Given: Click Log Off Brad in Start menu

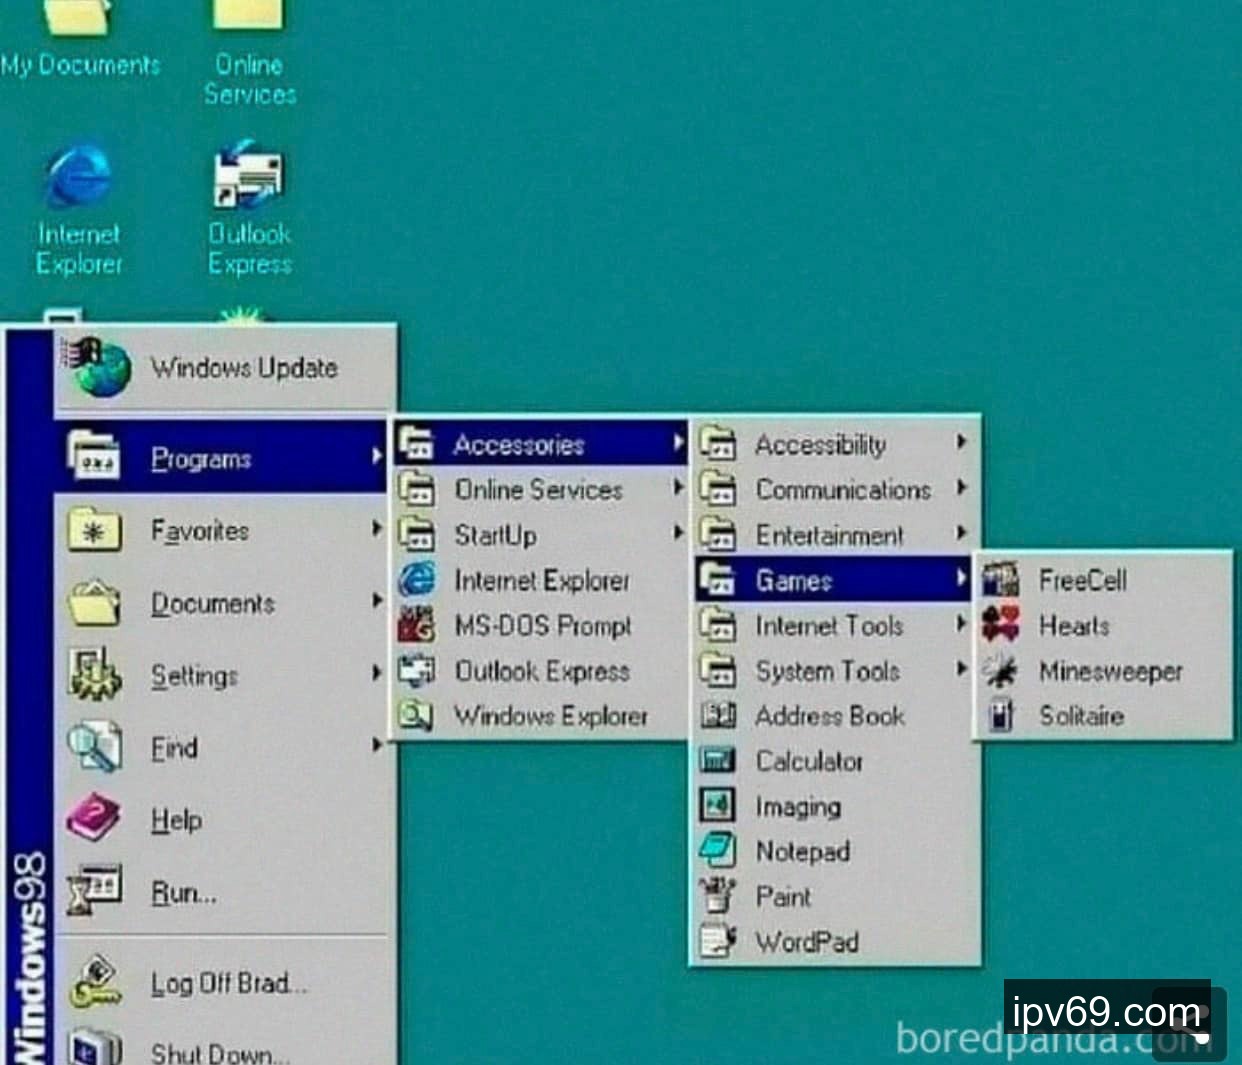Looking at the screenshot, I should [228, 984].
